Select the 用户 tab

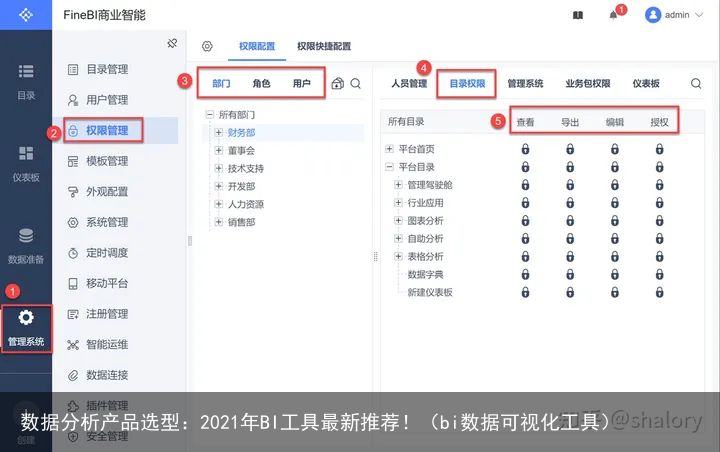[302, 83]
